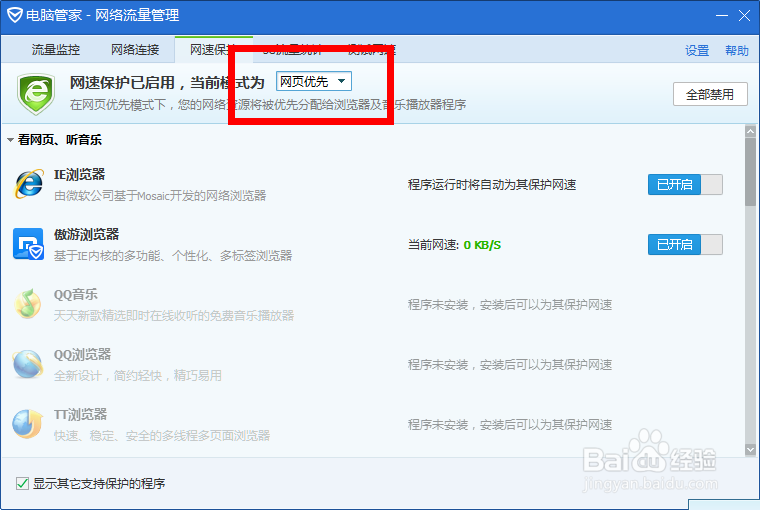Collapse the 看网页、听音乐 section
Screen dimensions: 760x510
(x=10, y=140)
